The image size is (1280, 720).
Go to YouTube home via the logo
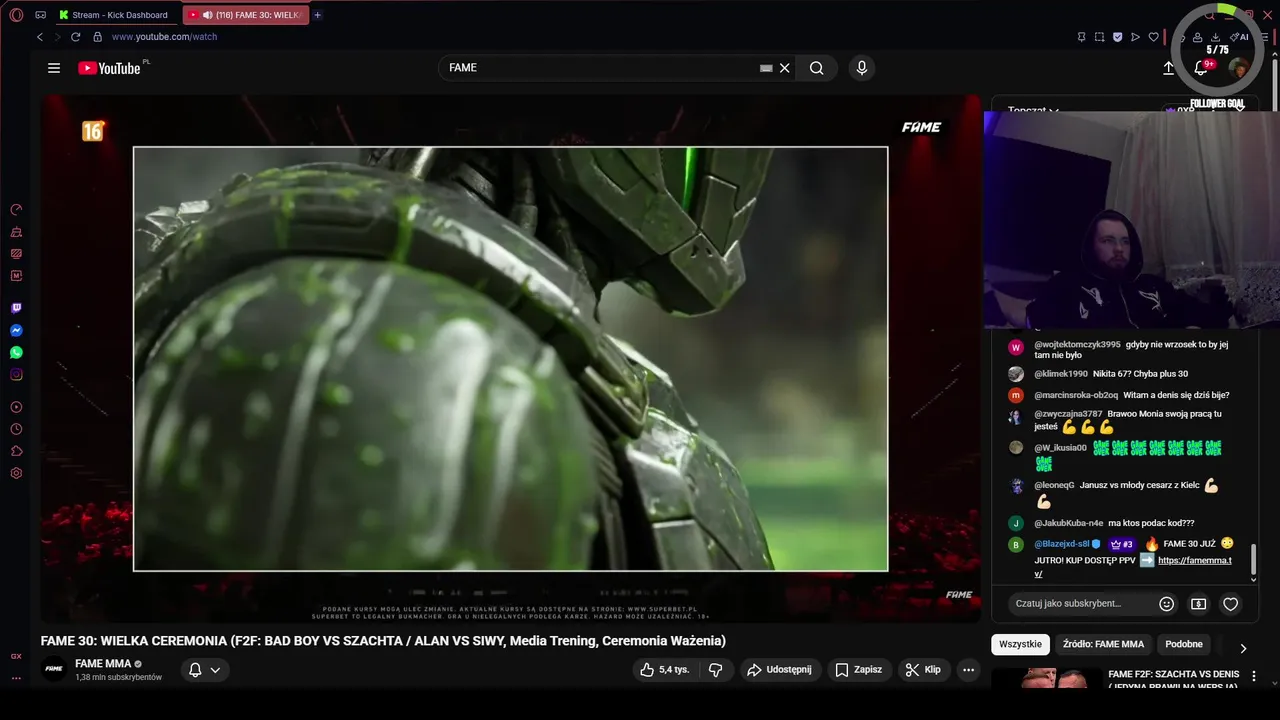coord(109,68)
